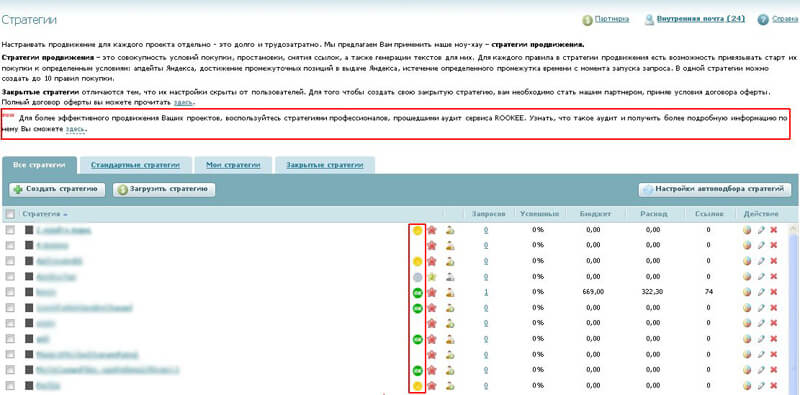800x395 pixels.
Task: Click the gray user icon beside the green star
Action: (450, 277)
